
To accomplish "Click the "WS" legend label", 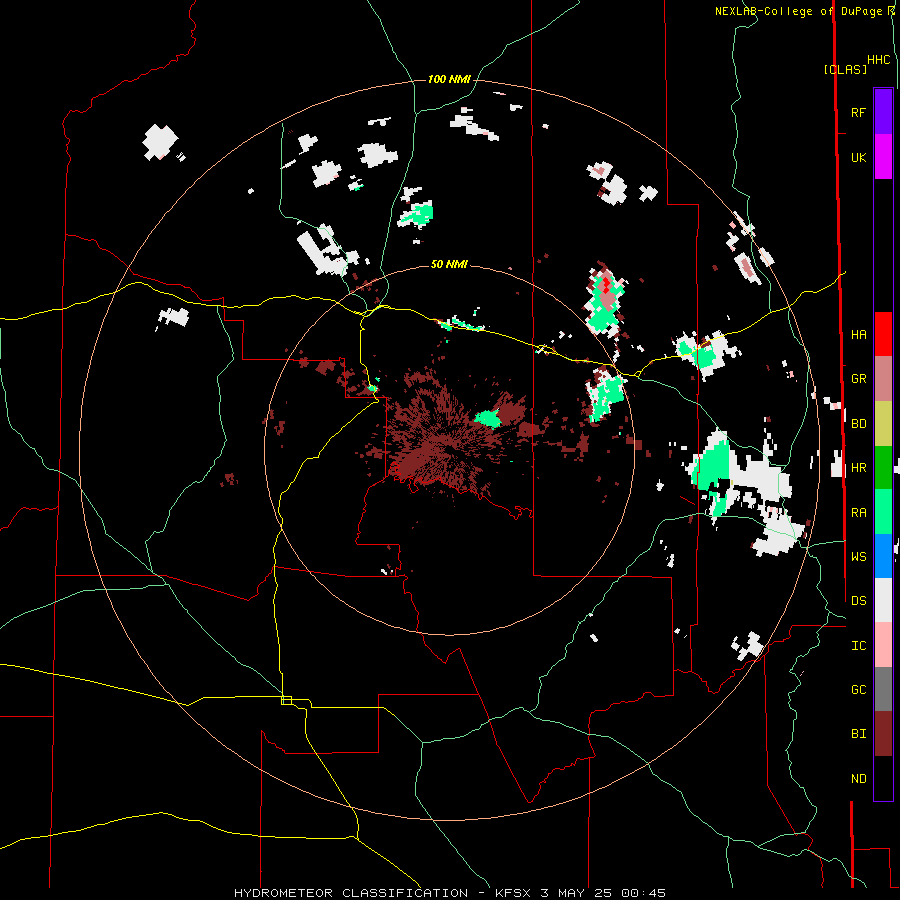I will (858, 557).
